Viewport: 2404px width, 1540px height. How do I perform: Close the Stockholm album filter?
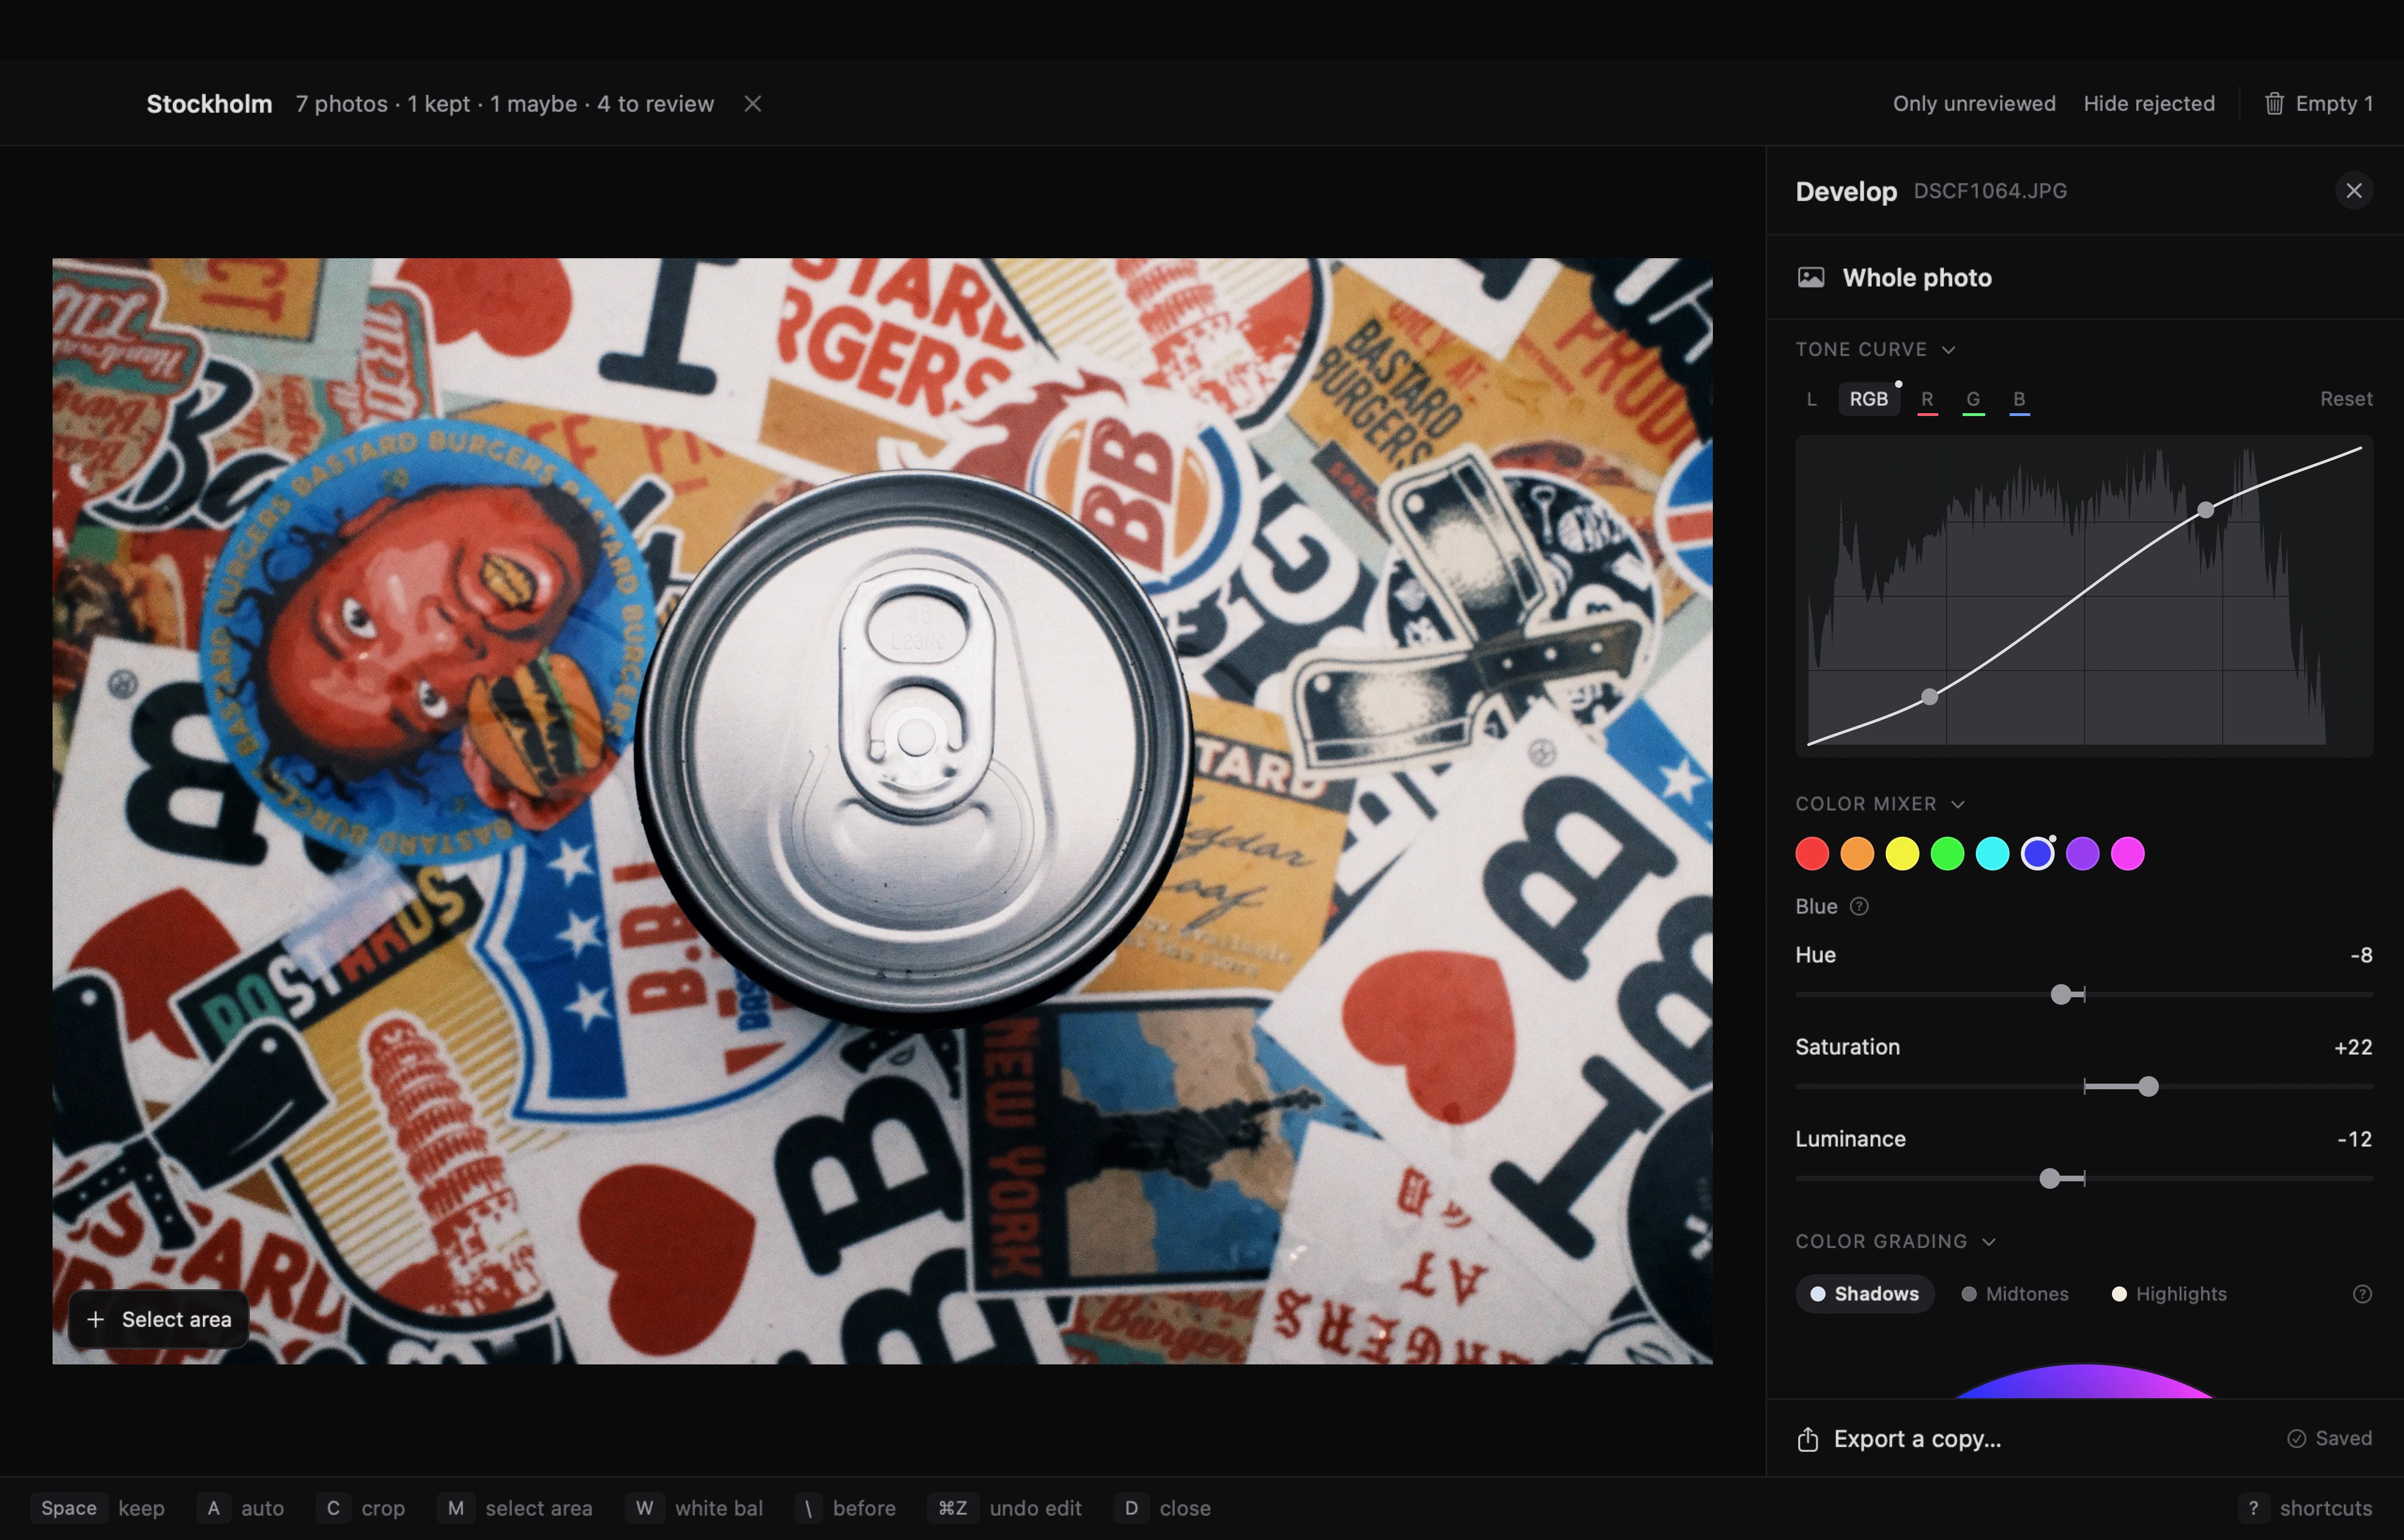point(753,104)
